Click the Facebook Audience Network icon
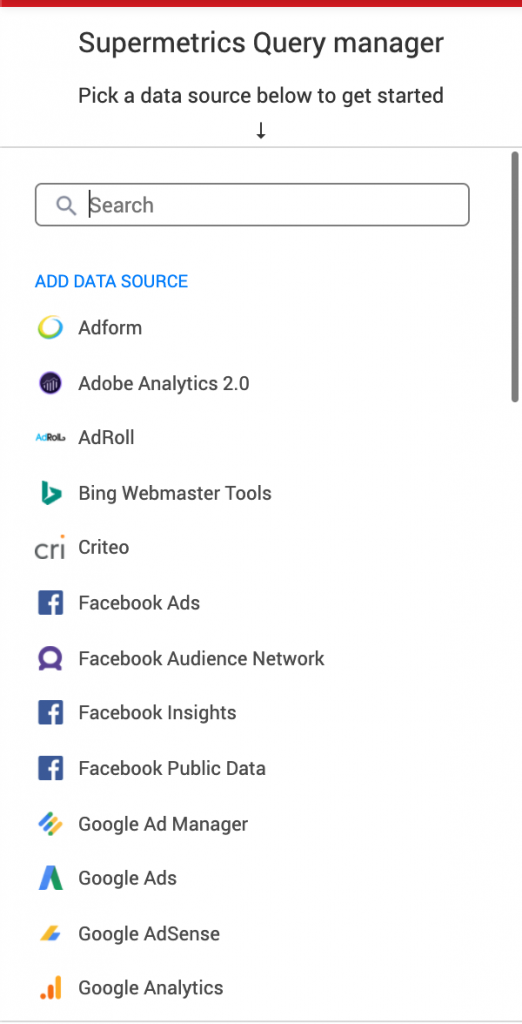 (x=50, y=658)
